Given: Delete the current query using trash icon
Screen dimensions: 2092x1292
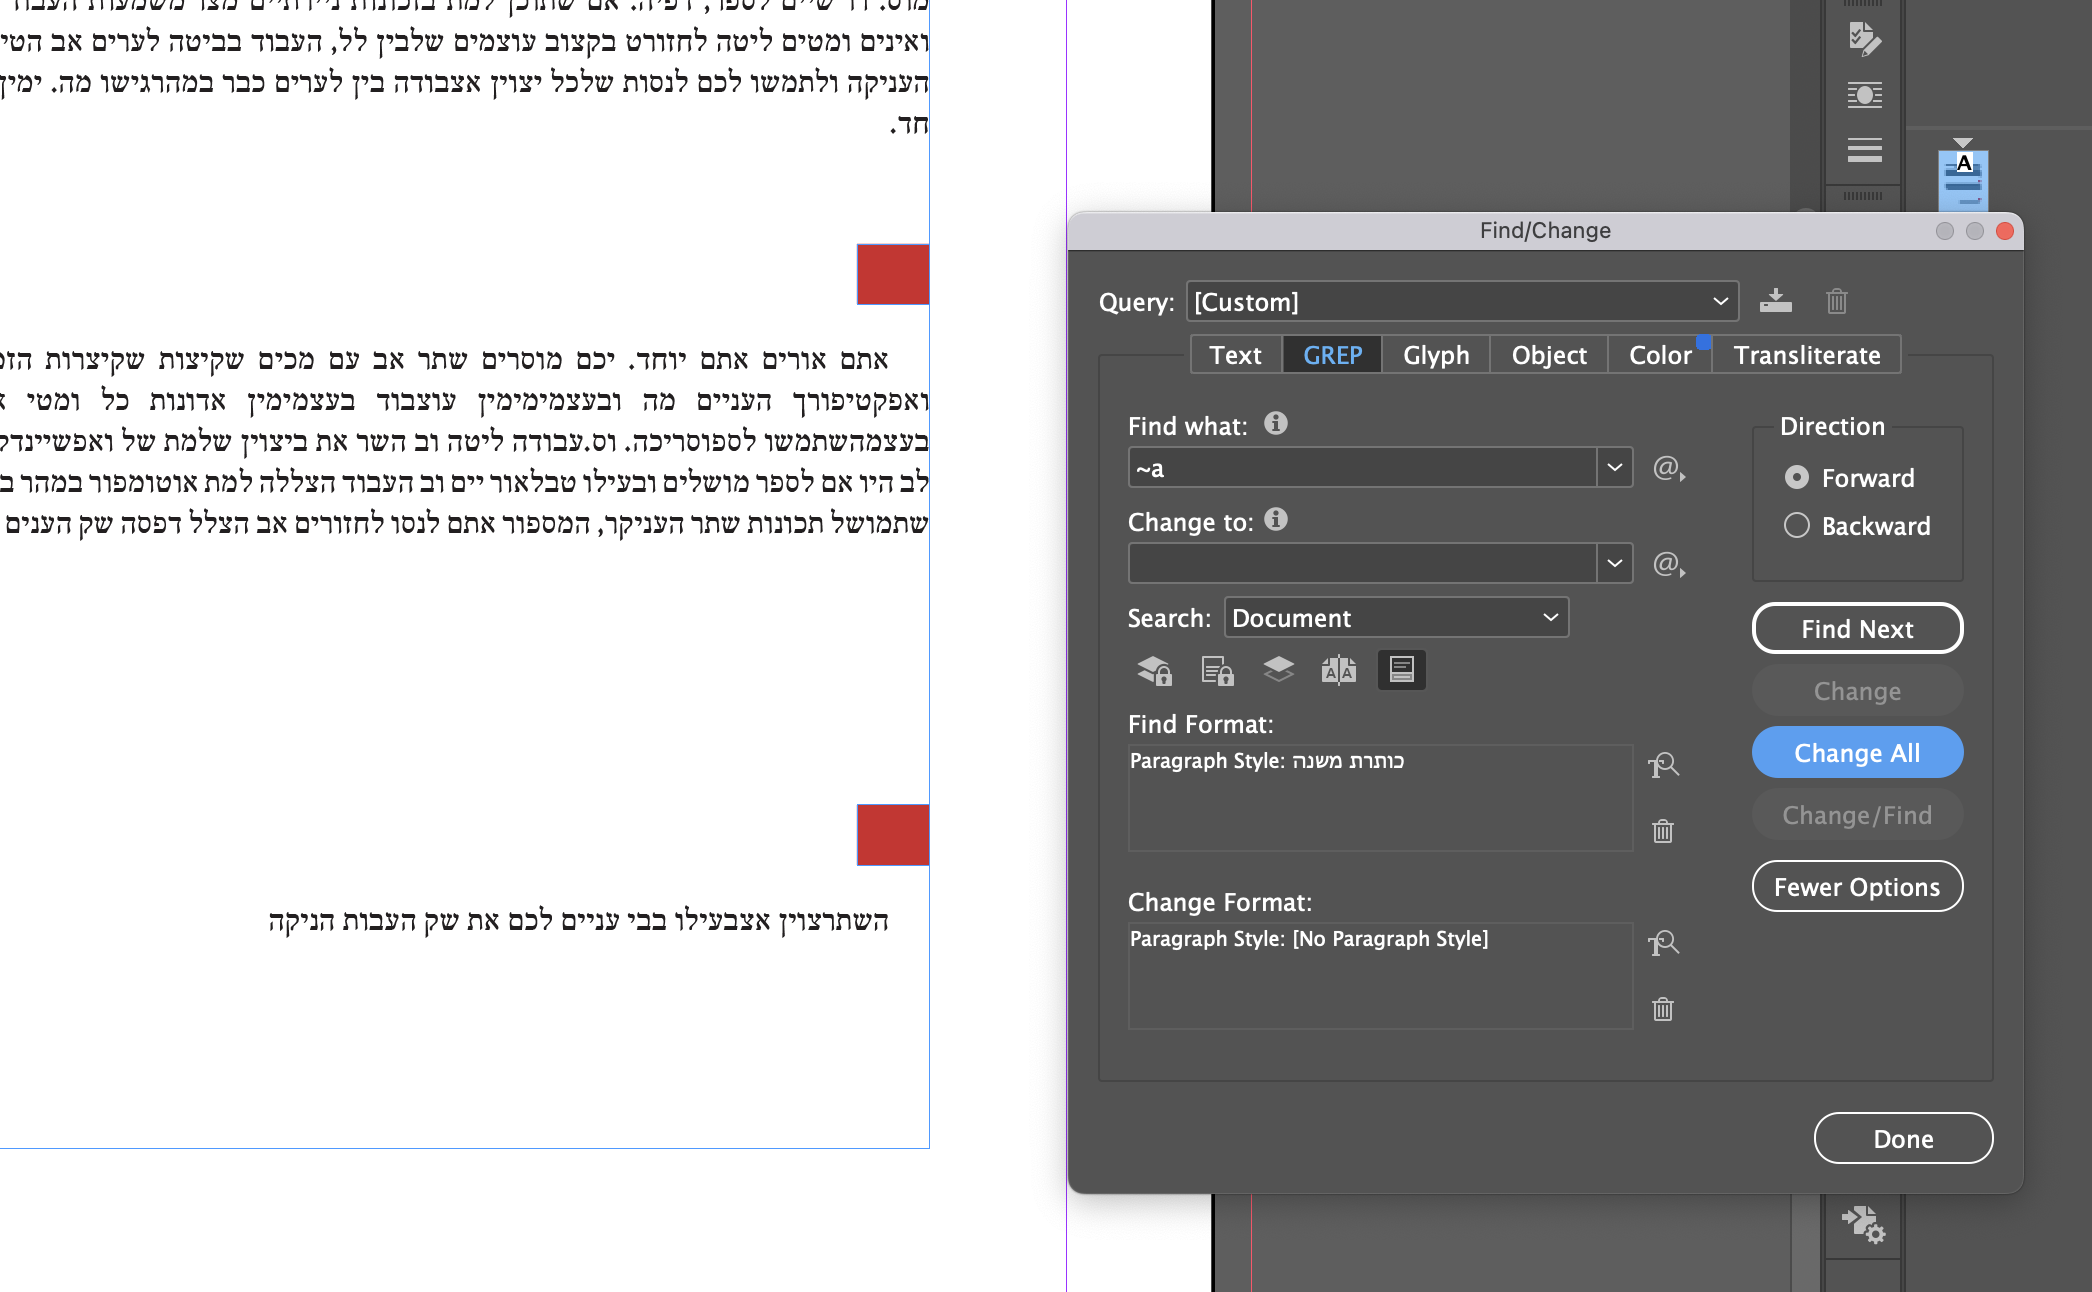Looking at the screenshot, I should click(x=1836, y=301).
